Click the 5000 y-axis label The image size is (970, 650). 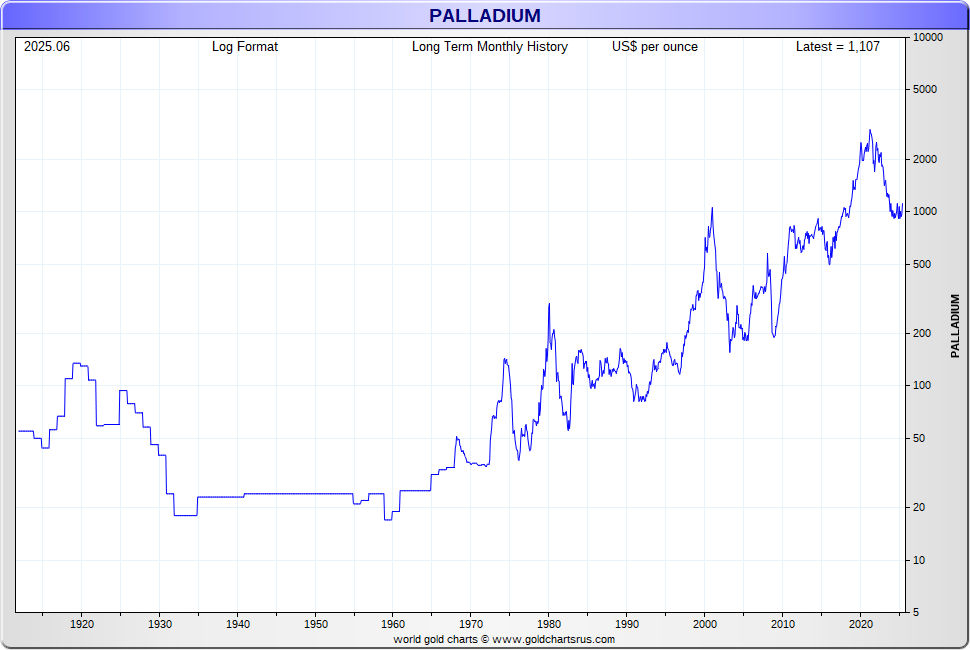point(925,90)
